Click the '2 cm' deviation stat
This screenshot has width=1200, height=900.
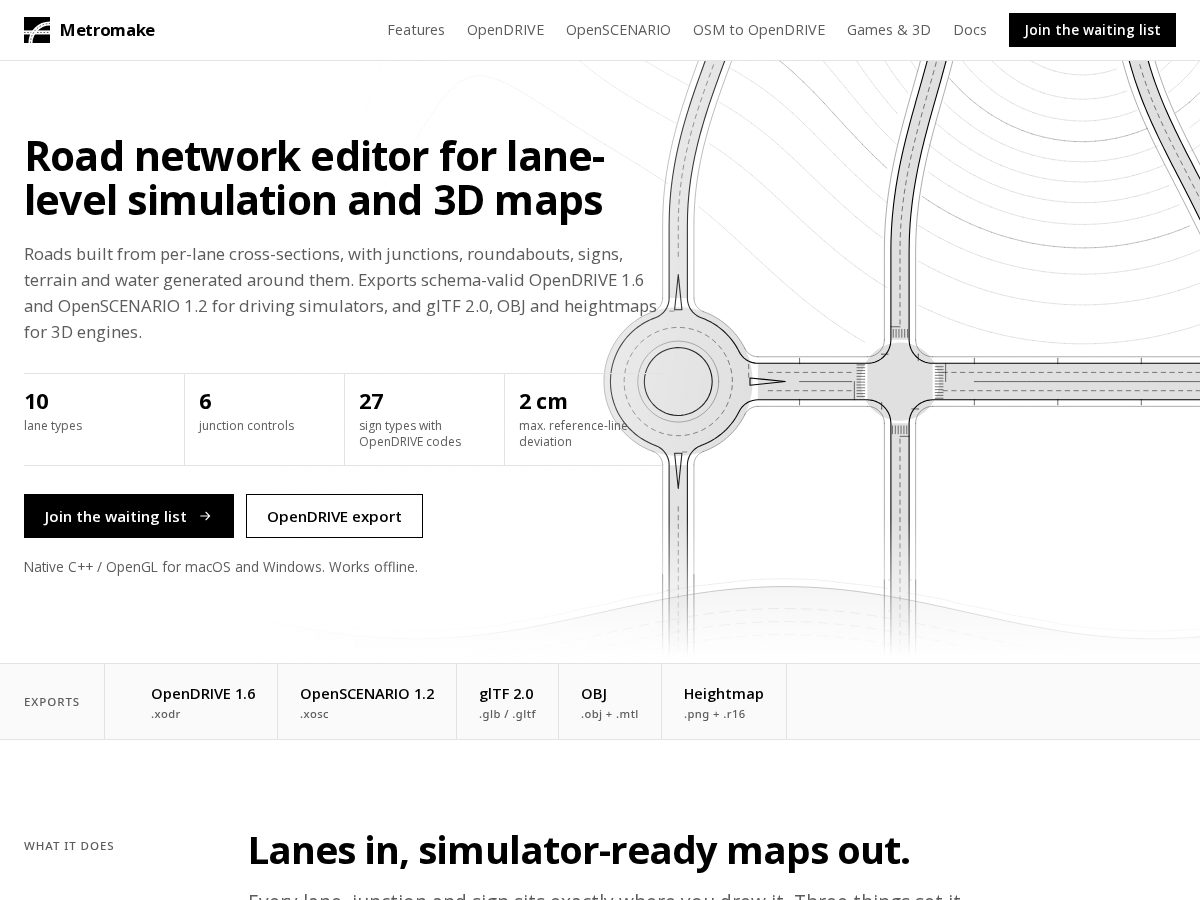click(583, 419)
